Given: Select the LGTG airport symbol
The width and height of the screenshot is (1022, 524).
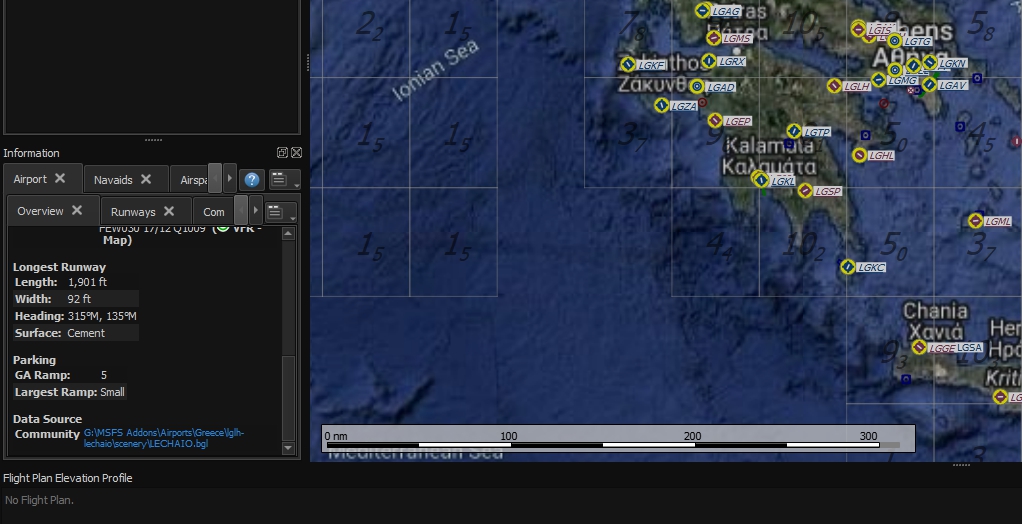Looking at the screenshot, I should [895, 40].
